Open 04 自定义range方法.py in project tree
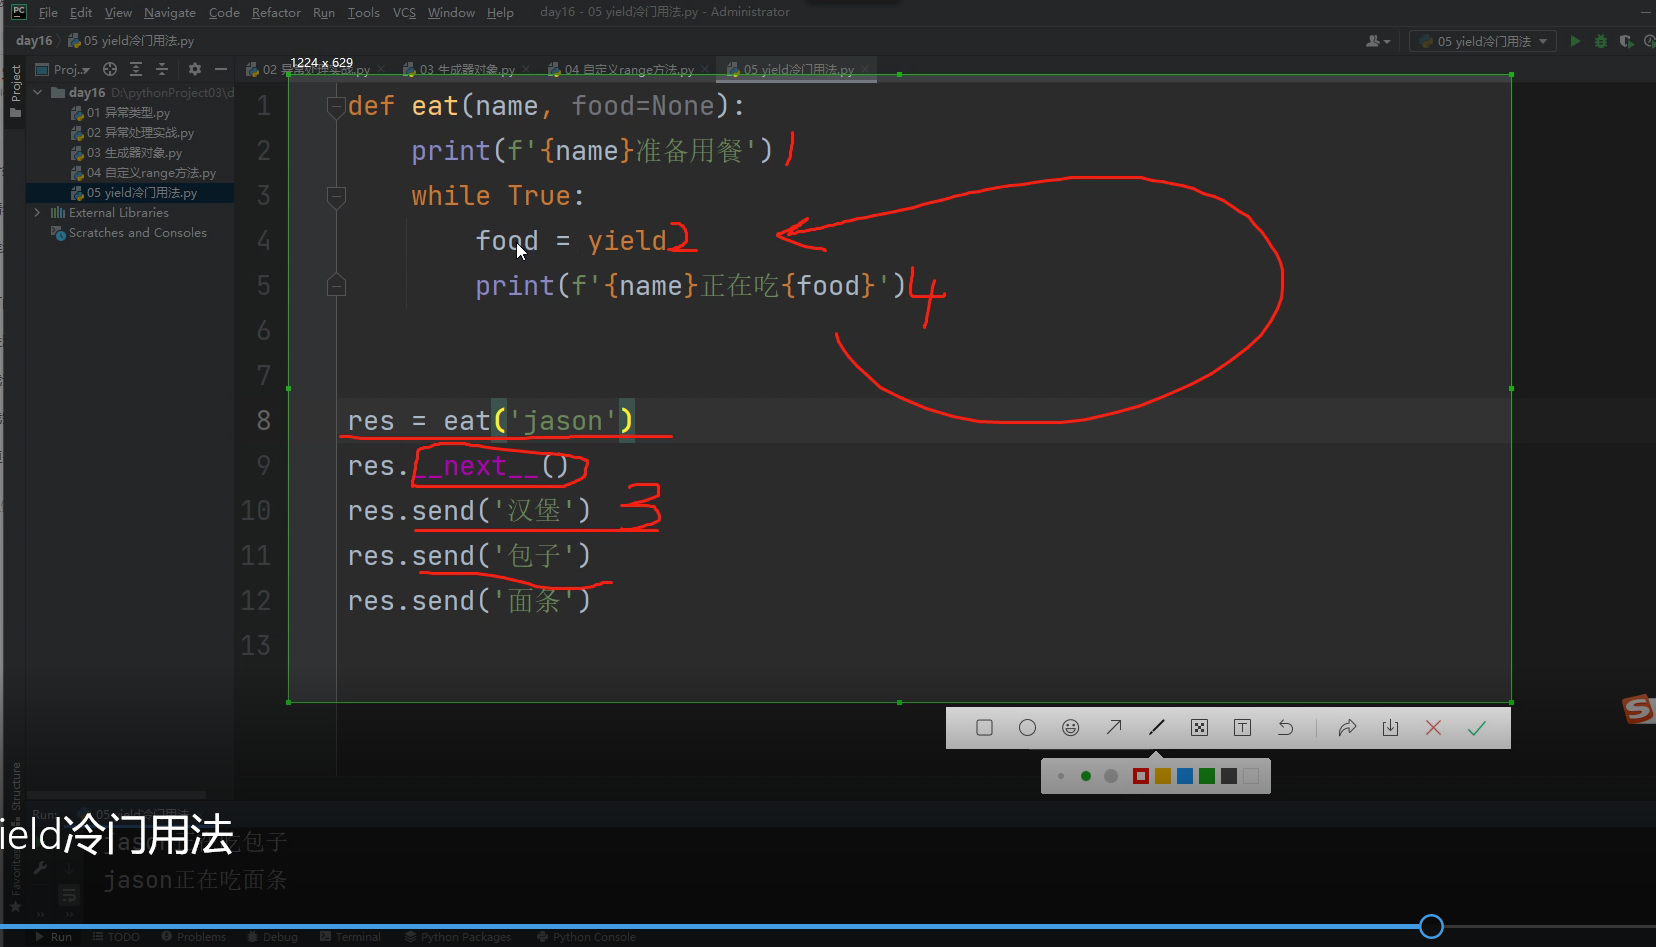The image size is (1656, 947). [143, 172]
